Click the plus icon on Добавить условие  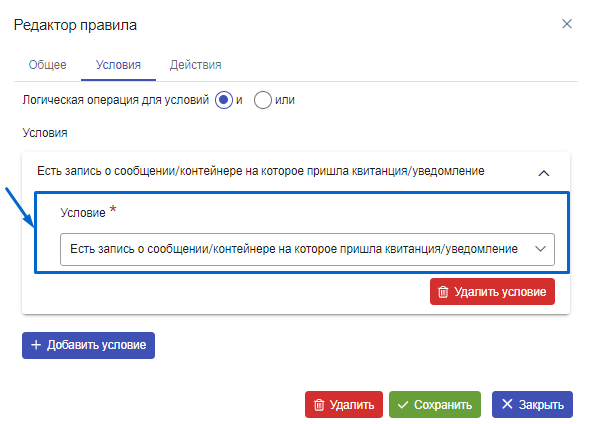coord(36,345)
